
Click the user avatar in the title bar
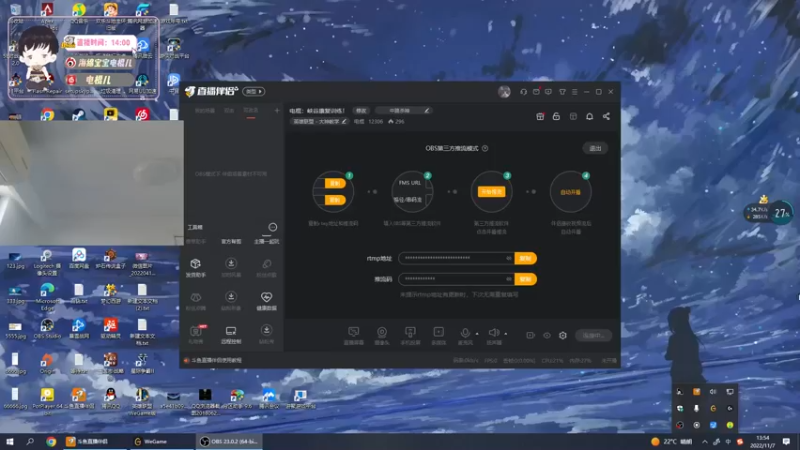[504, 92]
